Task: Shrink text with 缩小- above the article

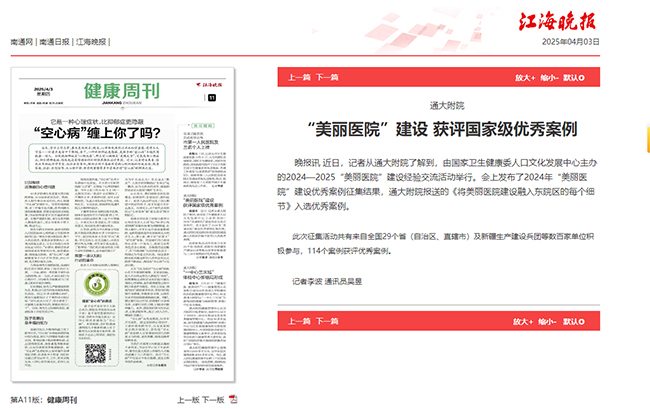Action: coord(550,76)
